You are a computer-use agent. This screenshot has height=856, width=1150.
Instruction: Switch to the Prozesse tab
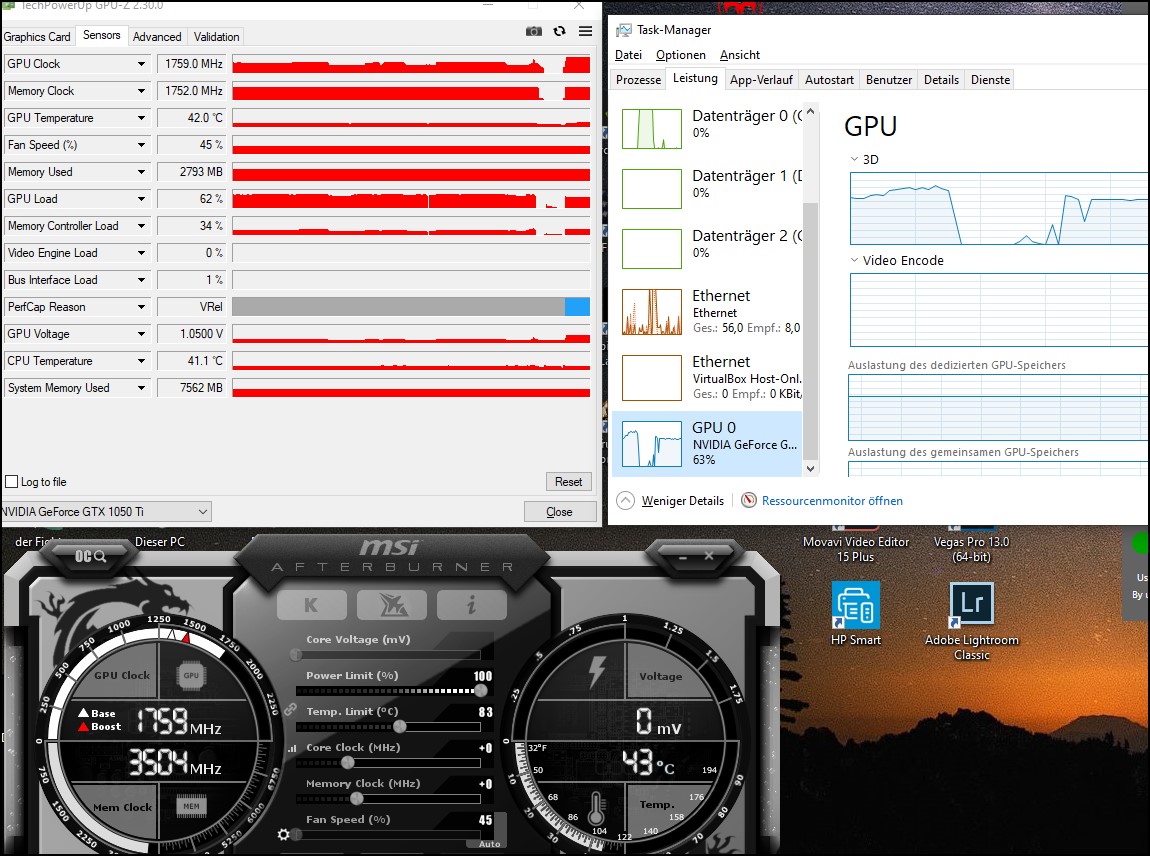638,80
